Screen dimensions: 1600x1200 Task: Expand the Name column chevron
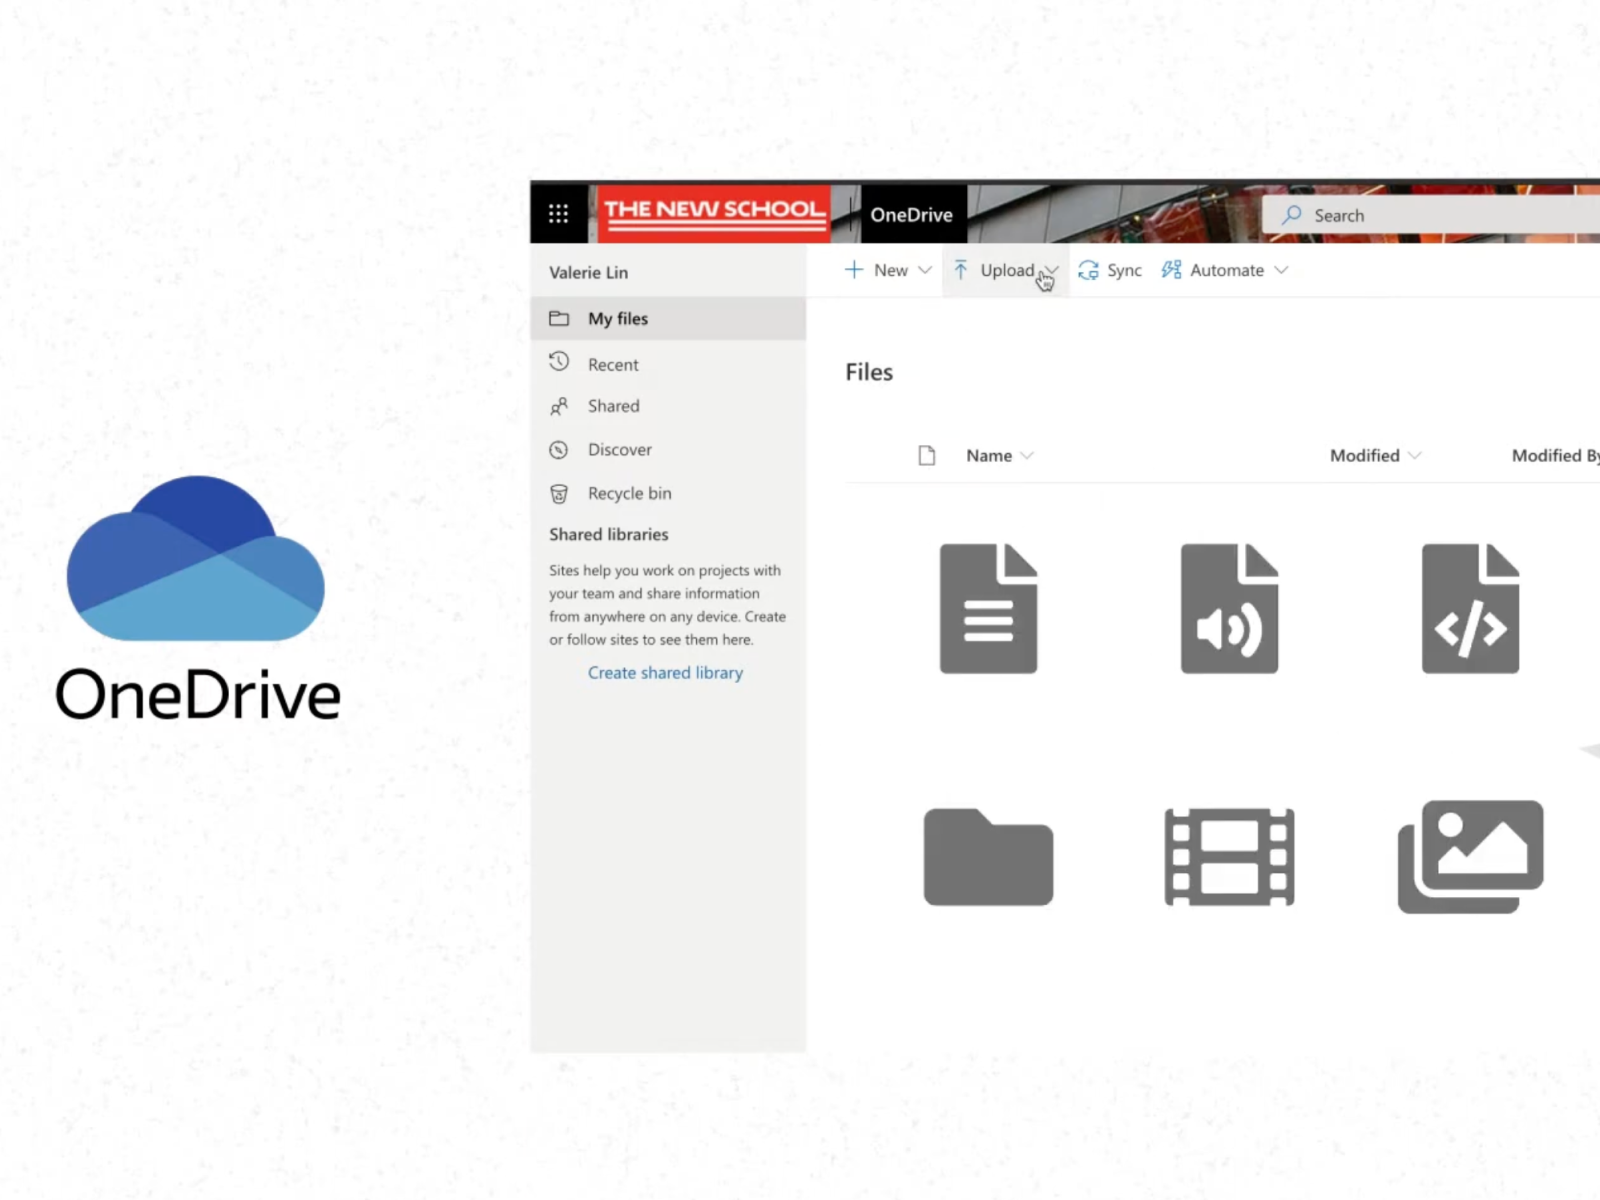[x=1027, y=456]
